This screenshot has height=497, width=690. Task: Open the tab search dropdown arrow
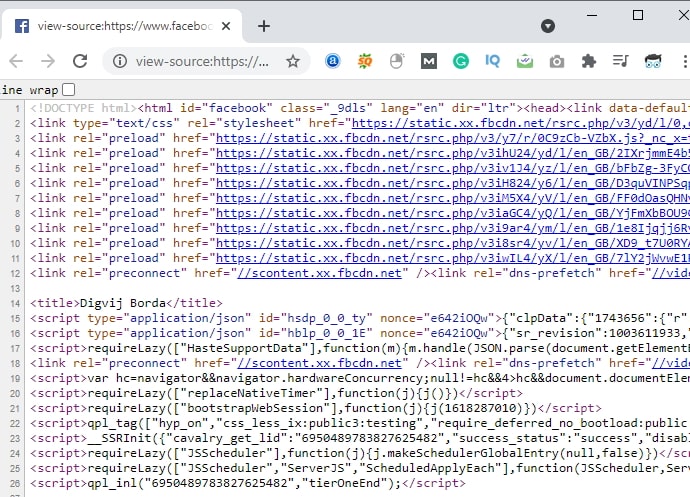point(548,26)
